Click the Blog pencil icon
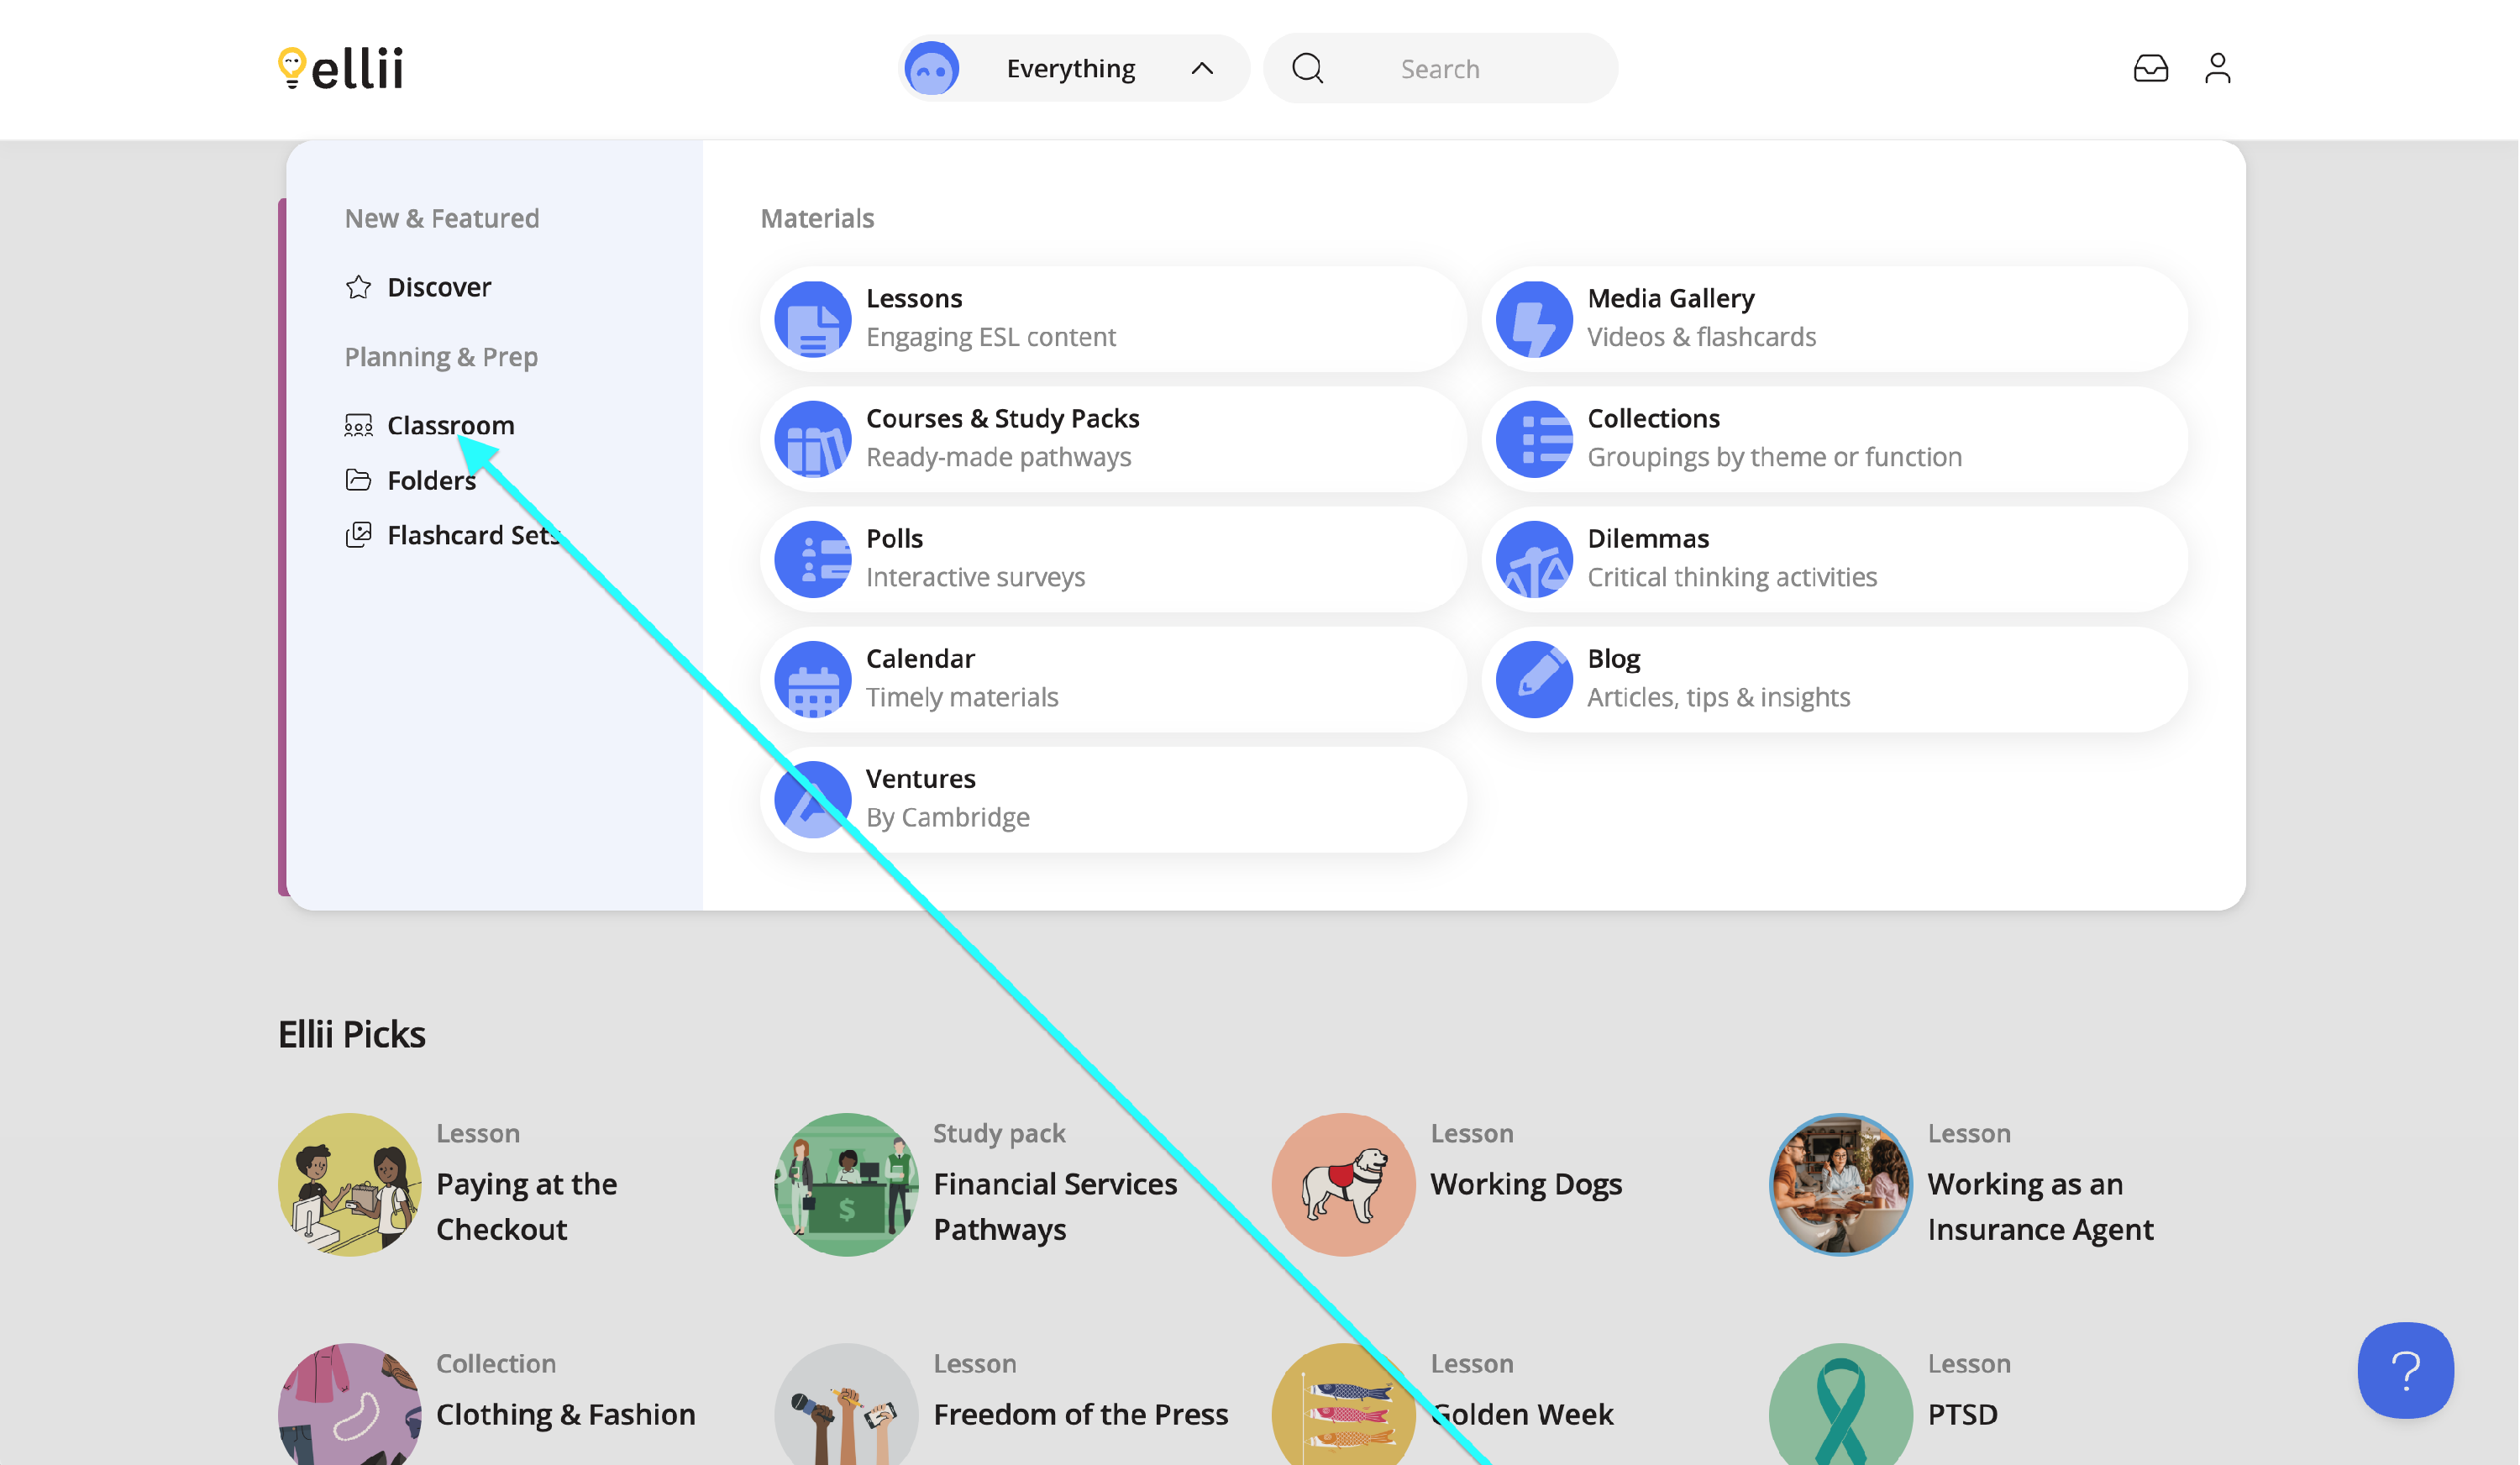Screen dimensions: 2520x1465 [1534, 679]
